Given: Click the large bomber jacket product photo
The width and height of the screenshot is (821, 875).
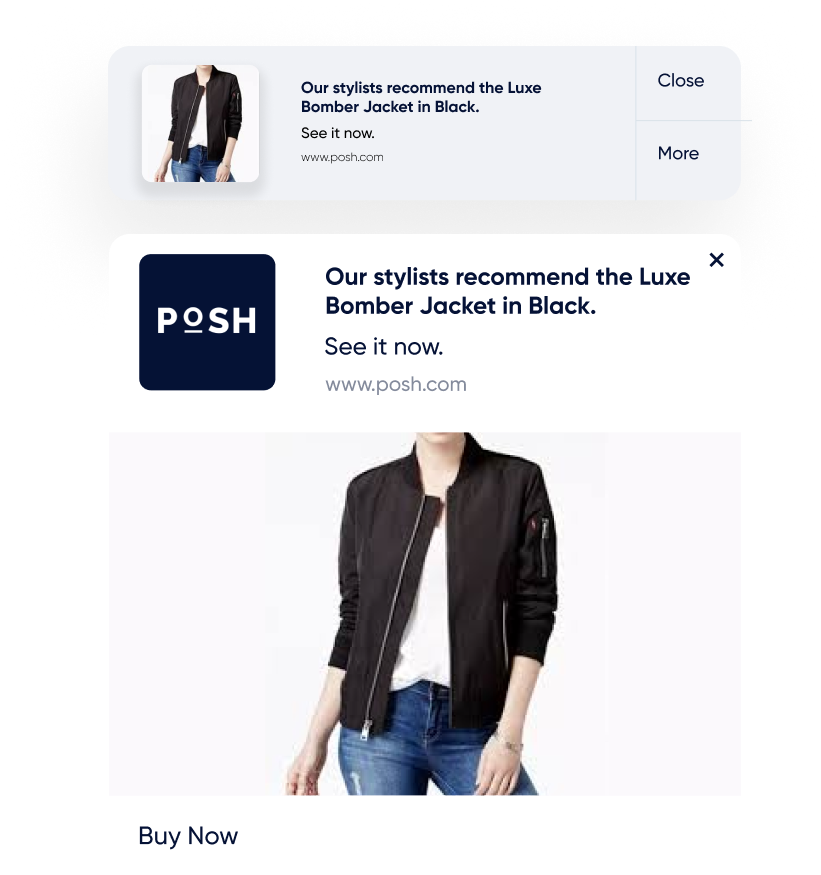Looking at the screenshot, I should click(425, 613).
